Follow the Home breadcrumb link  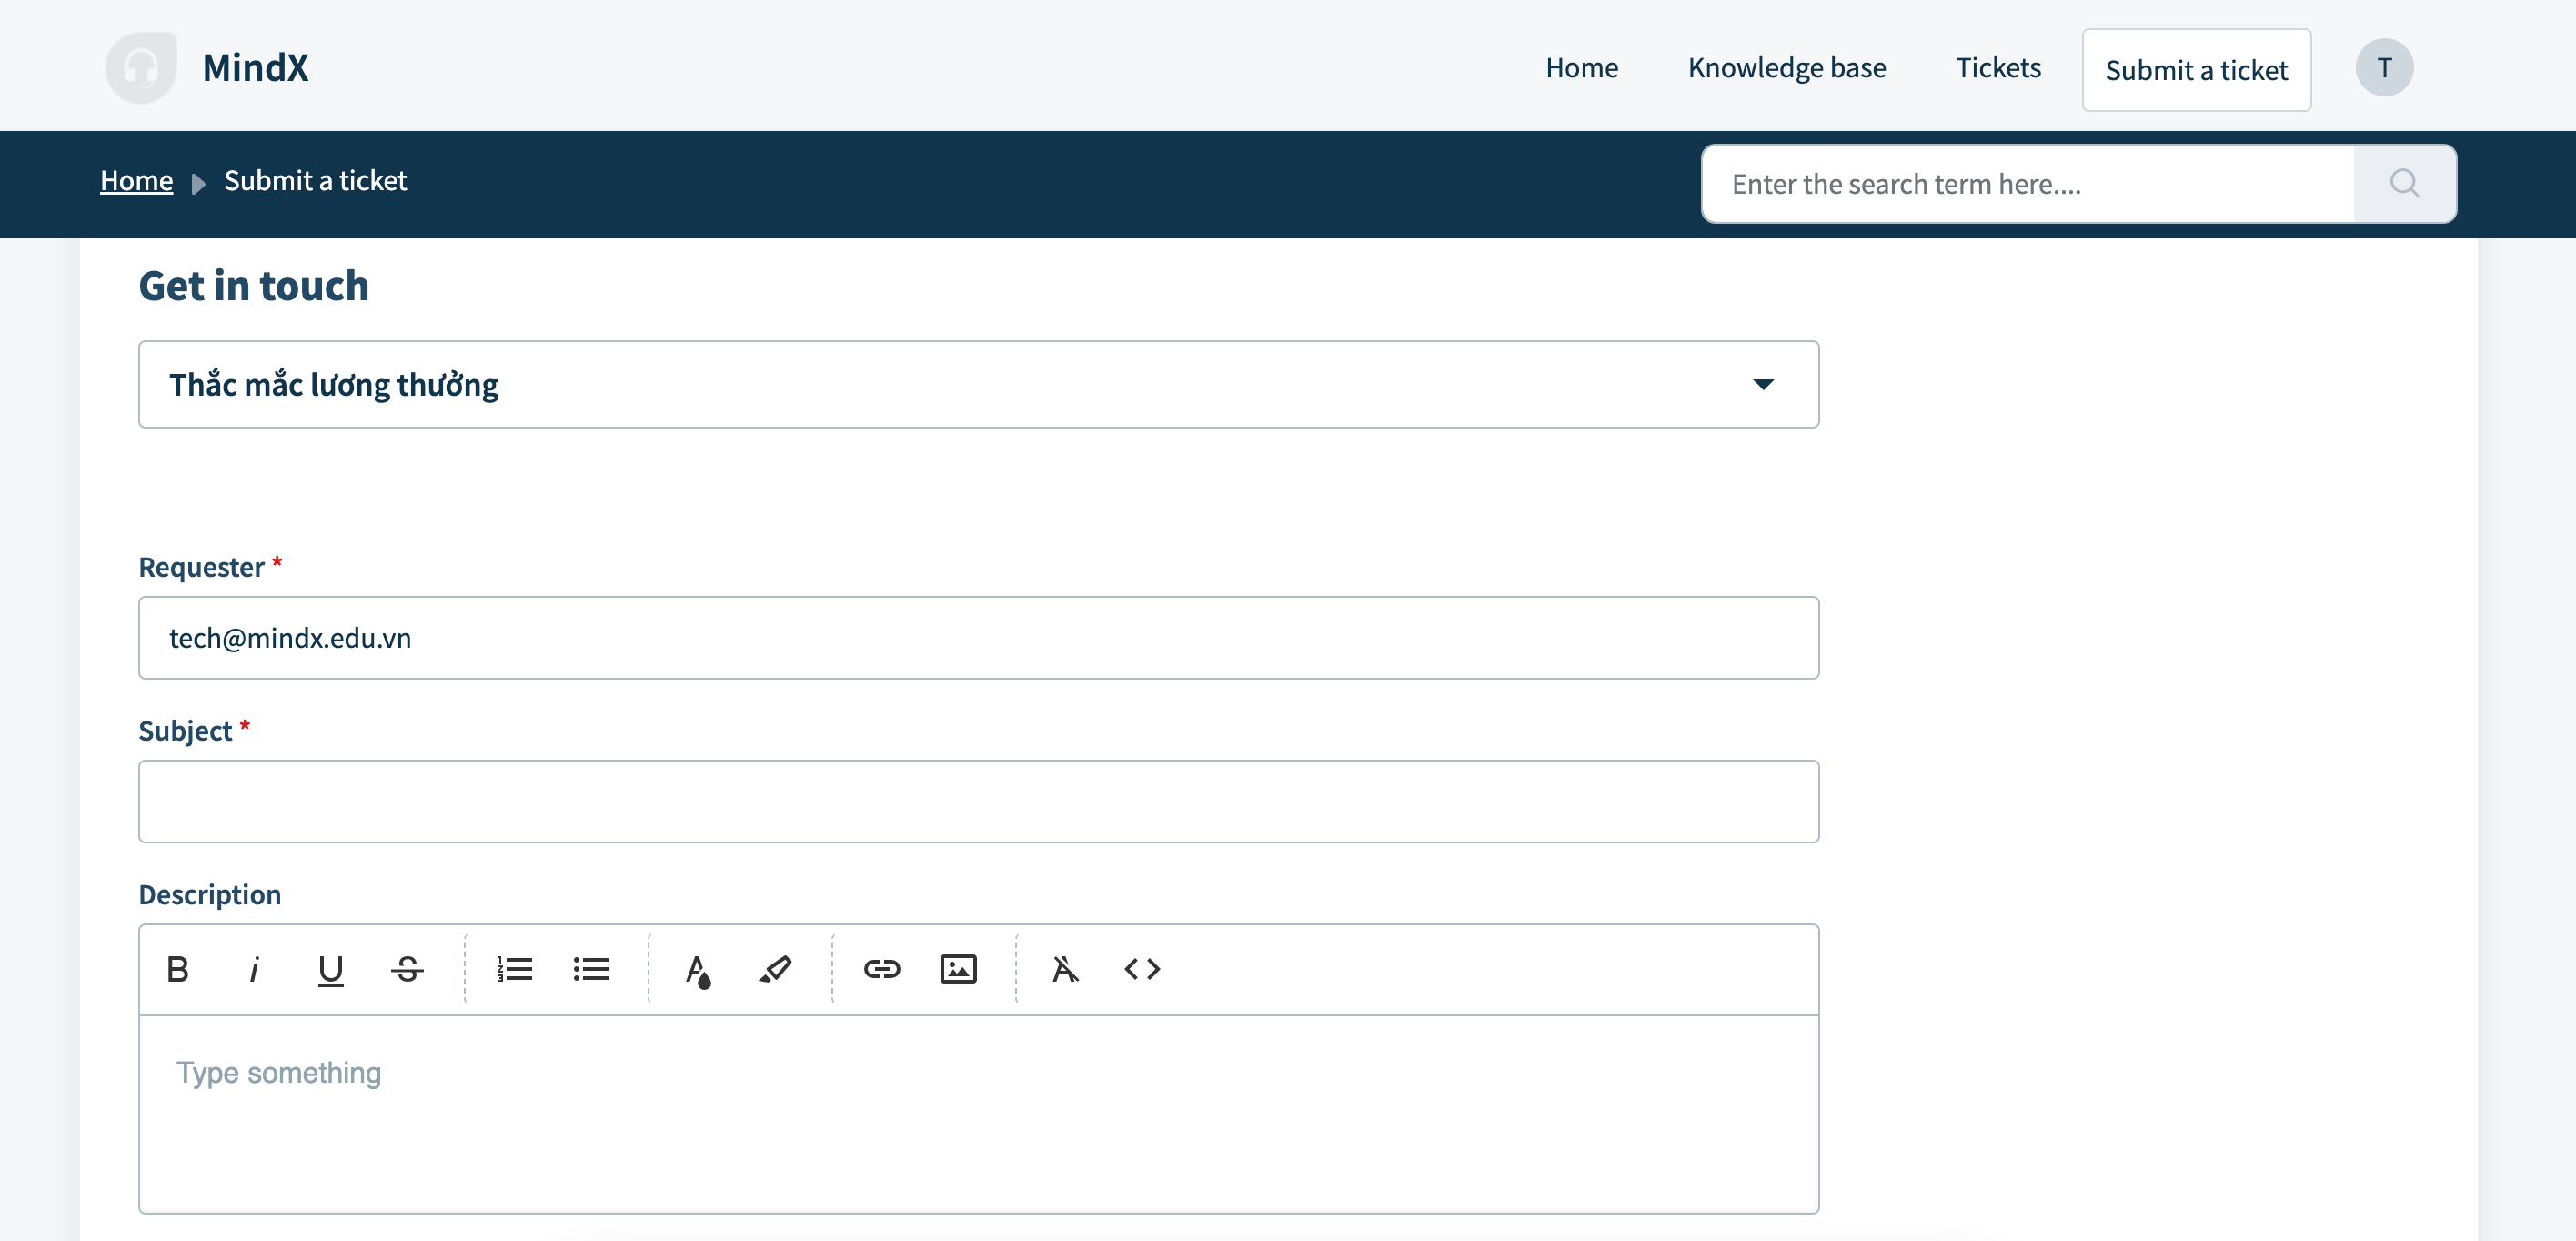click(136, 181)
